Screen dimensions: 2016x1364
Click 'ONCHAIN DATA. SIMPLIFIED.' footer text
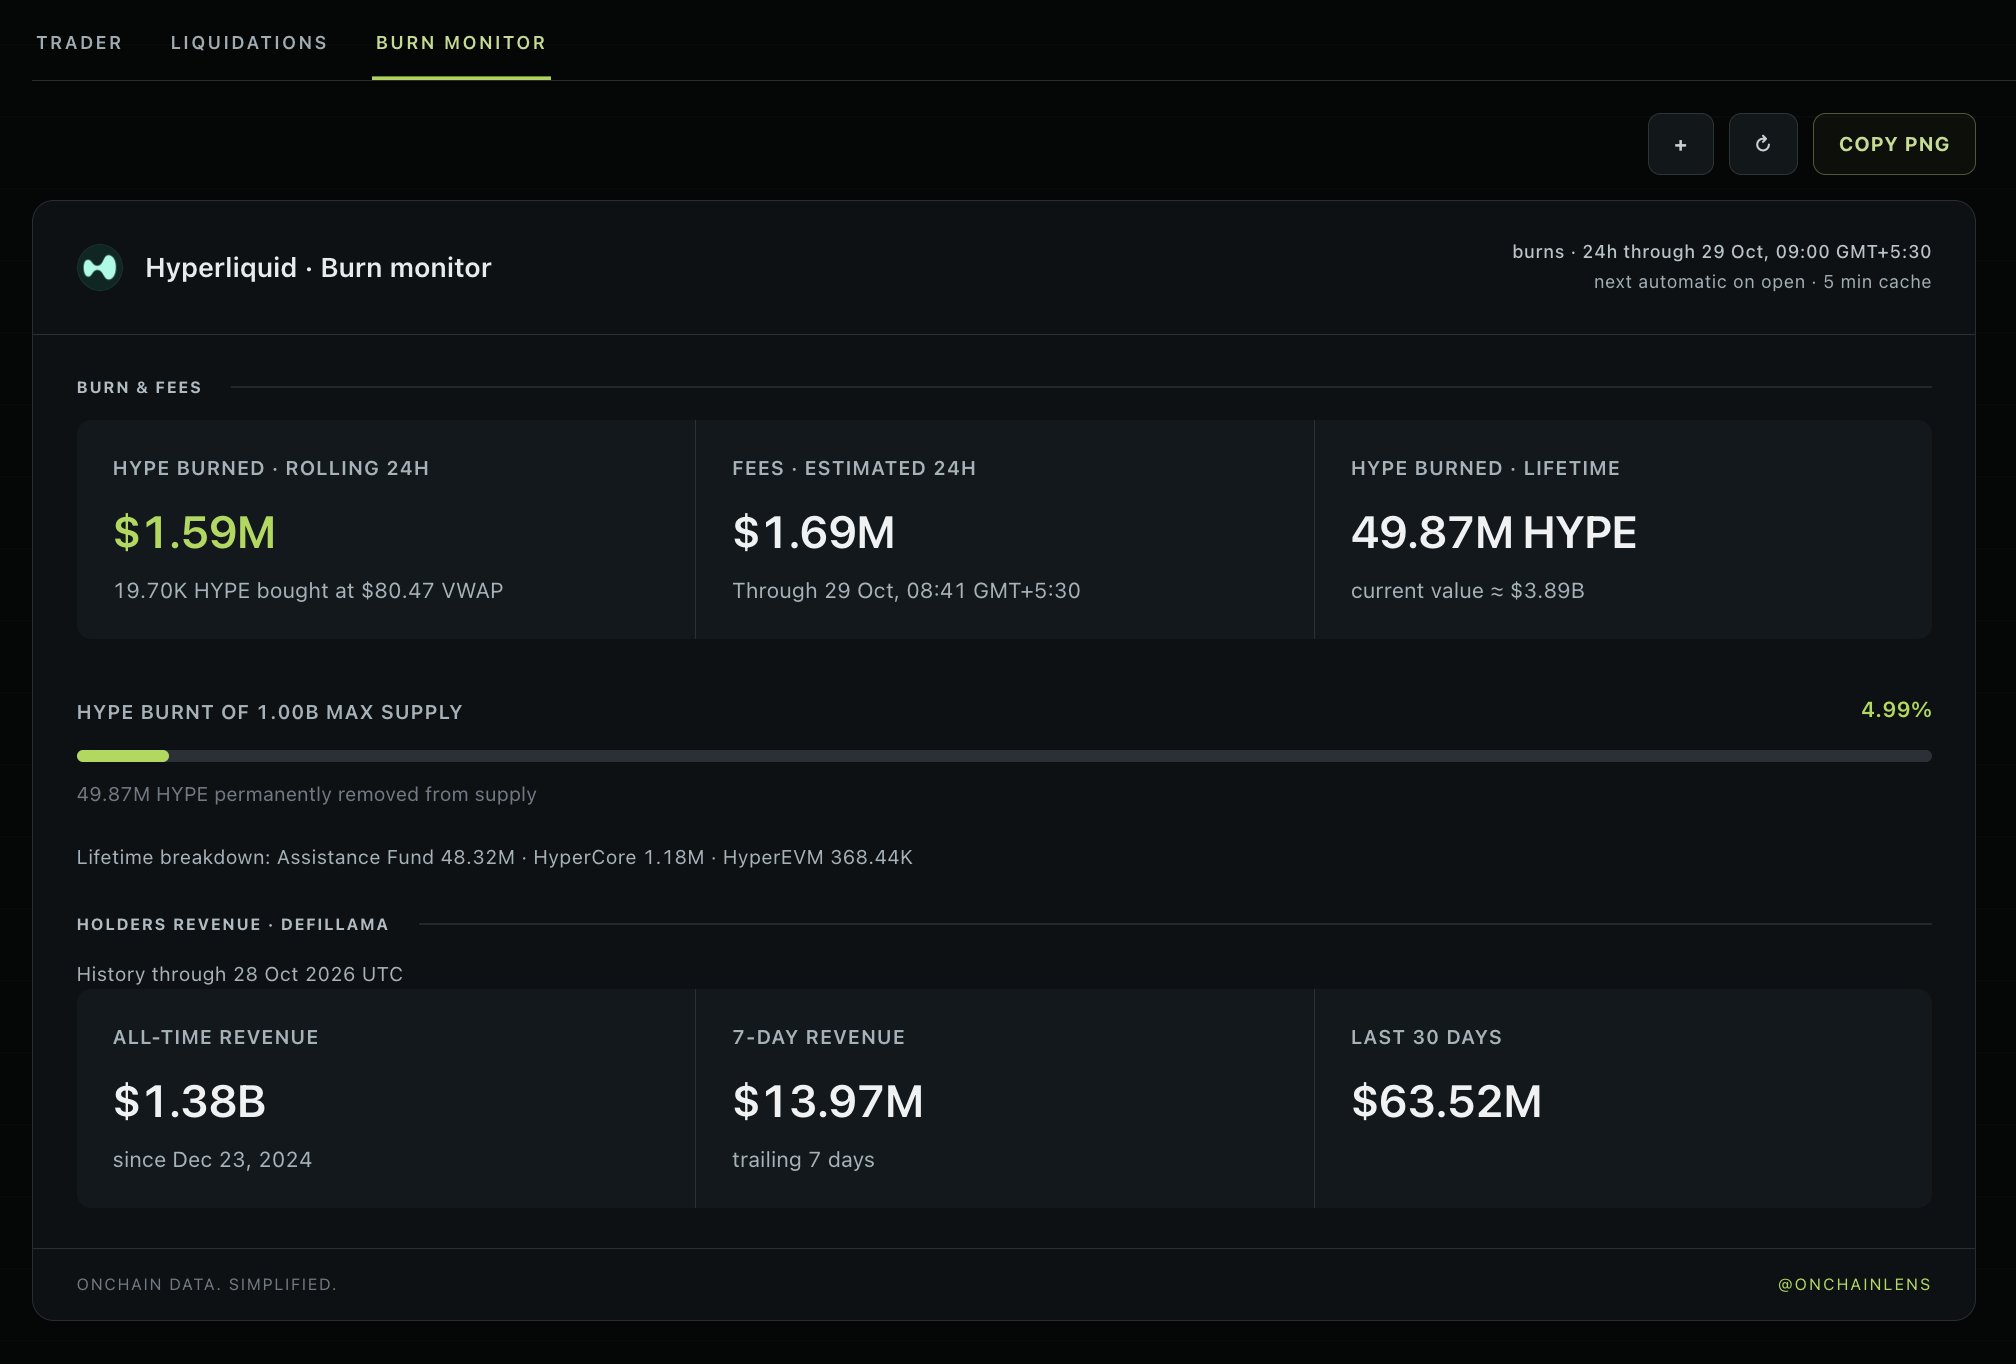click(x=207, y=1284)
